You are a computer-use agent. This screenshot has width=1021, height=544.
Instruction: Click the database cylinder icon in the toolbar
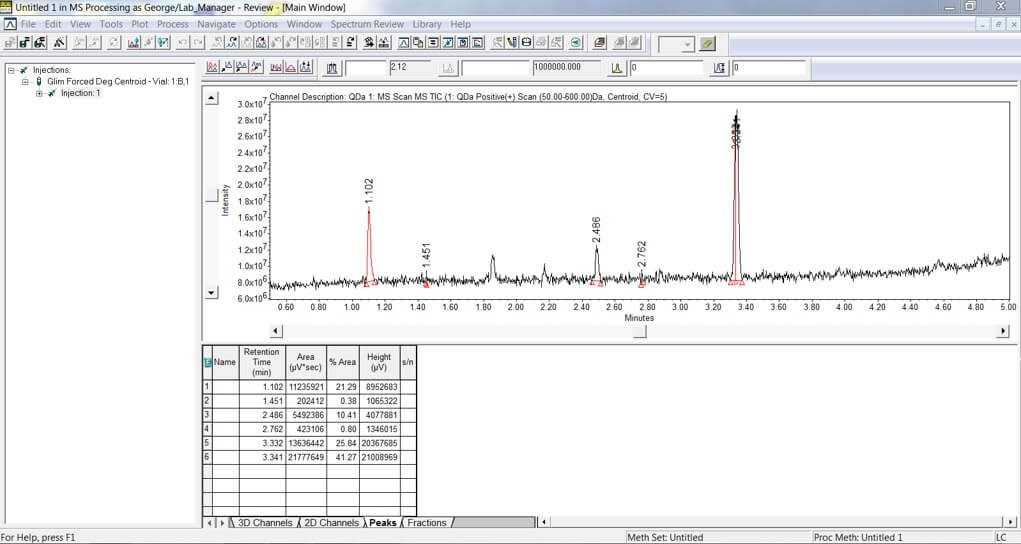pyautogui.click(x=526, y=43)
